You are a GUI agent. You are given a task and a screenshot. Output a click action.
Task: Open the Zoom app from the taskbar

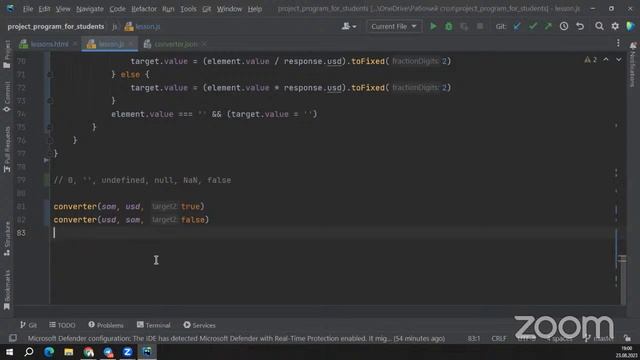[x=127, y=352]
